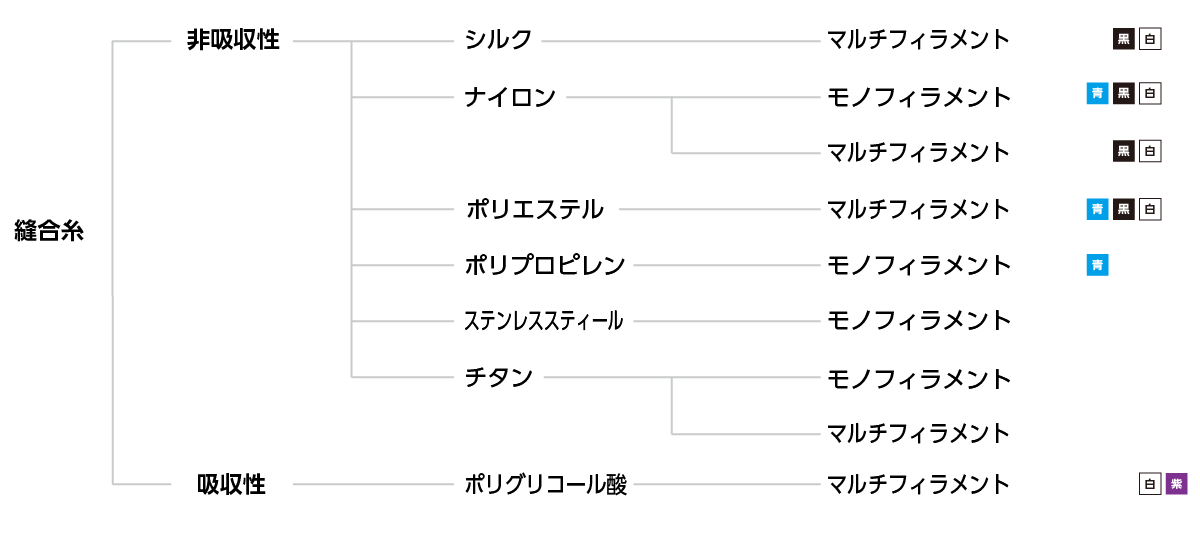Click マルチフィラメント under チタン branch
Image resolution: width=1200 pixels, height=533 pixels.
918,433
